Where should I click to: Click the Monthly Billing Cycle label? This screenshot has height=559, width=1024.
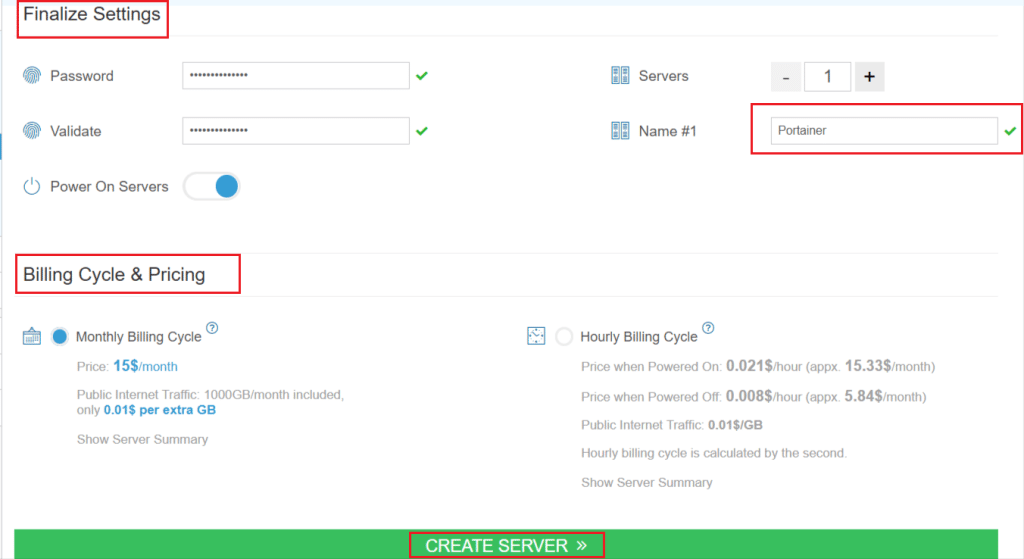[x=138, y=337]
